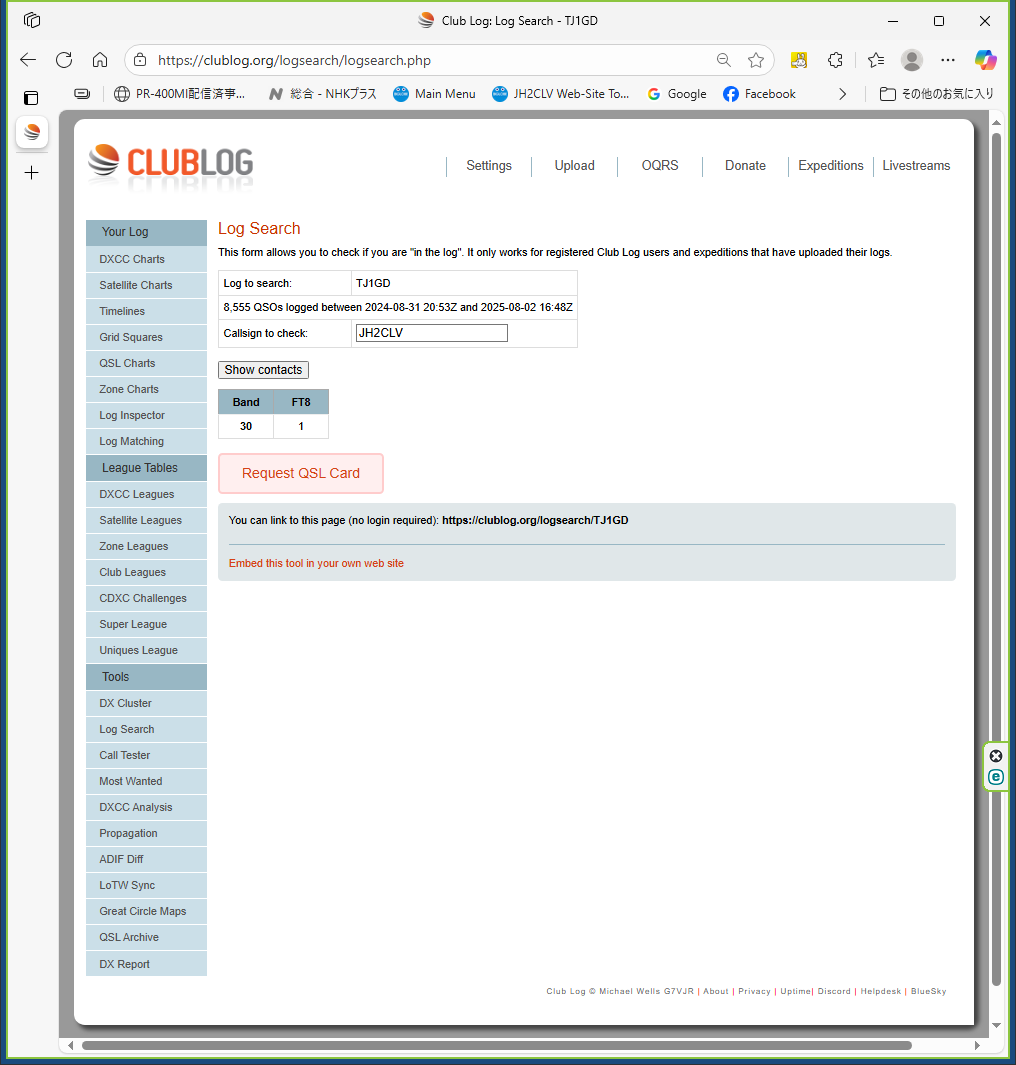The width and height of the screenshot is (1016, 1065).
Task: Click the Callsign to check field
Action: 432,333
